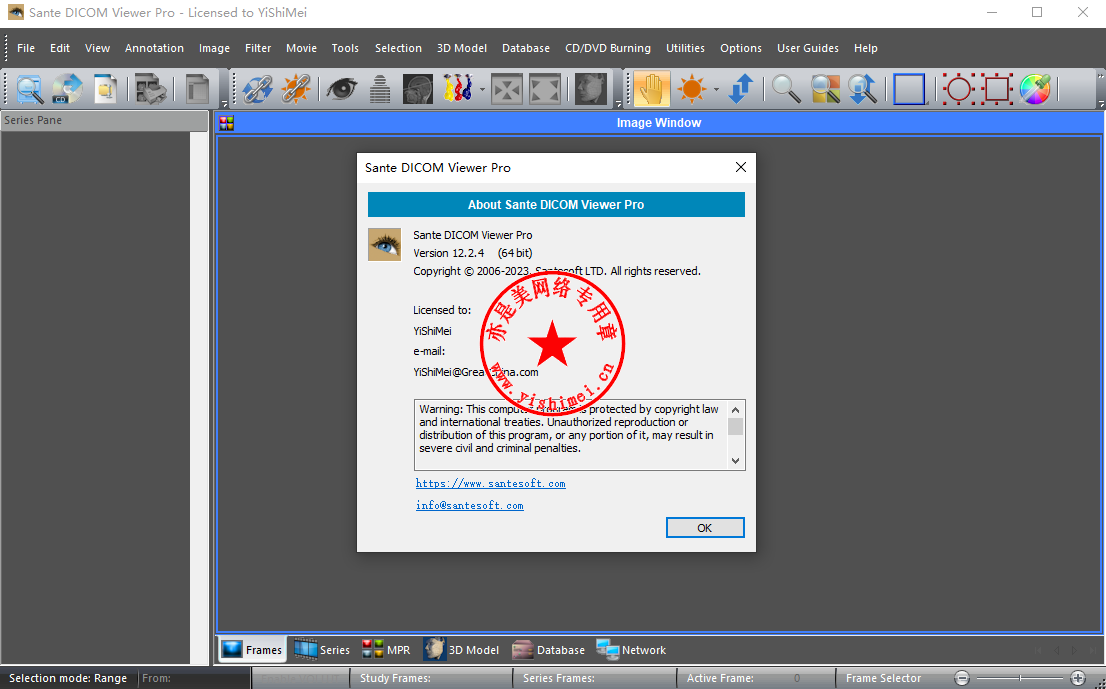Switch to the Network tab
Image resolution: width=1106 pixels, height=689 pixels.
click(x=631, y=650)
